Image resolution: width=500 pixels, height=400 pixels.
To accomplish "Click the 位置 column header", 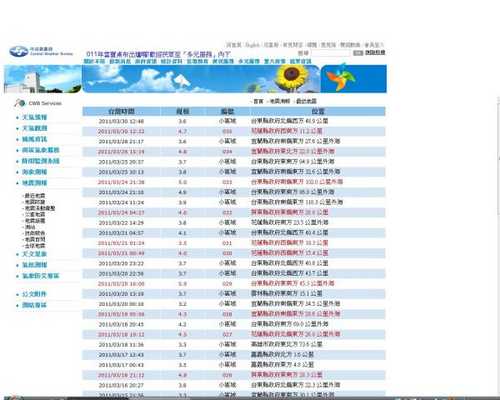I will 318,111.
